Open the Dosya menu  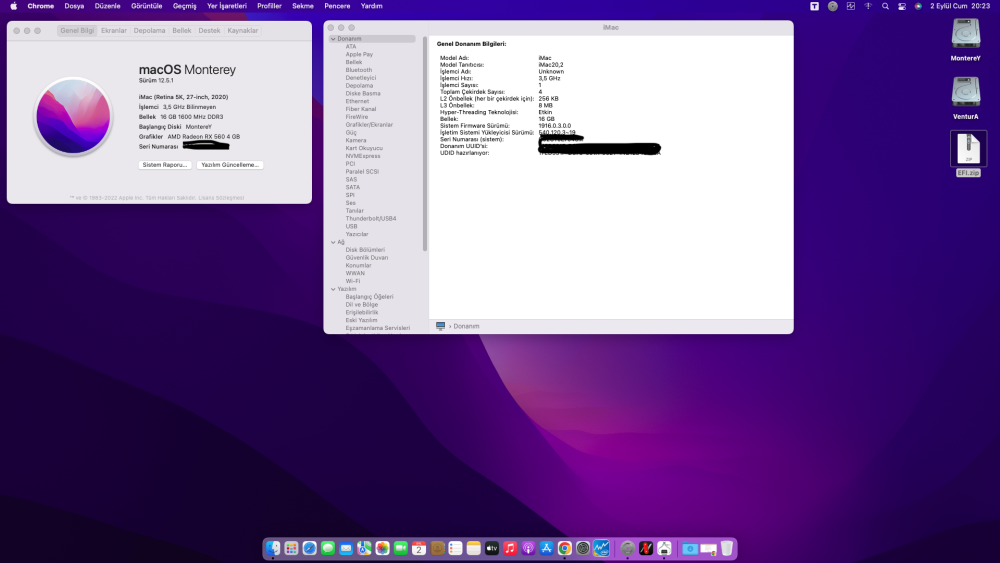coord(74,6)
